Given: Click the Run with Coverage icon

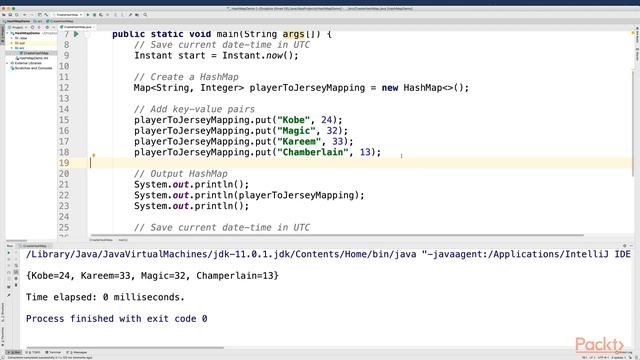Looking at the screenshot, I should coord(101,15).
